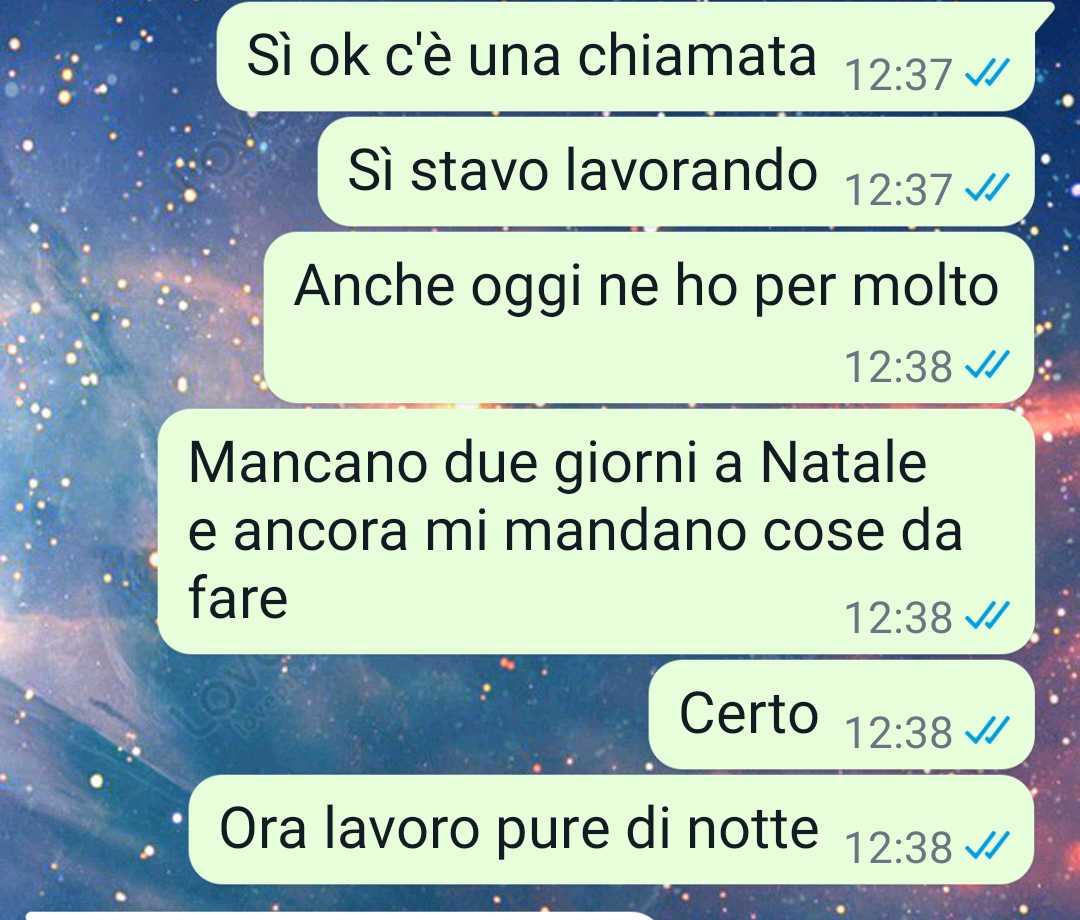1080x920 pixels.
Task: Tap the 'Mancano due giorni a Natale' message
Action: pyautogui.click(x=596, y=532)
